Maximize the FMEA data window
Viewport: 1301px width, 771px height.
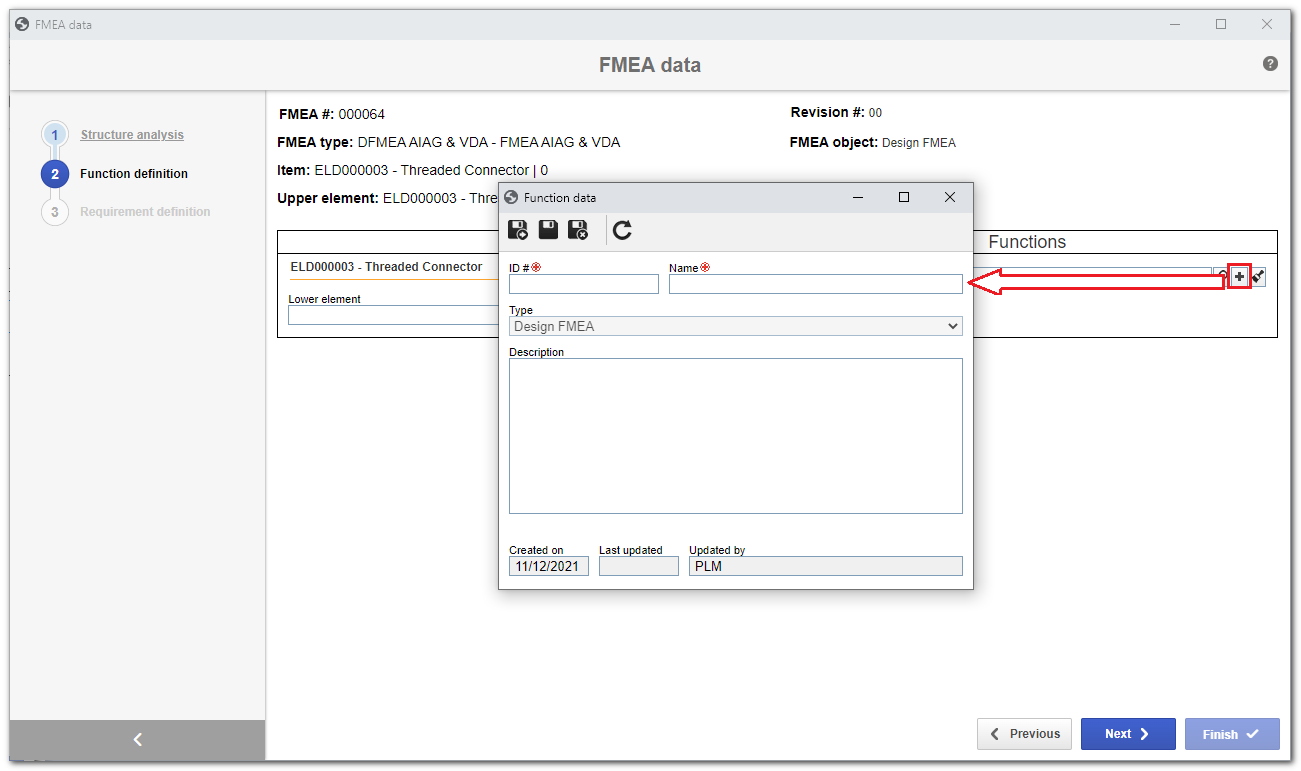(1221, 24)
